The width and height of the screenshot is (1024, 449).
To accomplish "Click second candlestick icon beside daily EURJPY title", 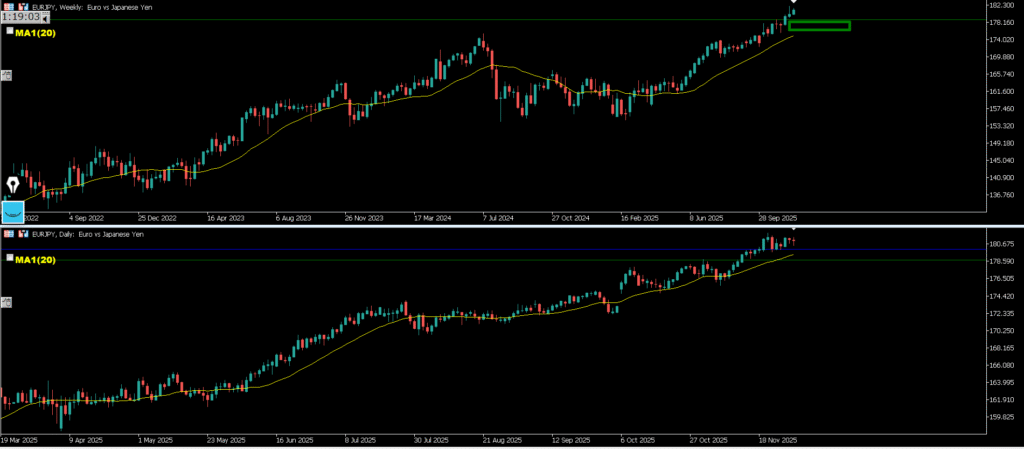I will (22, 233).
